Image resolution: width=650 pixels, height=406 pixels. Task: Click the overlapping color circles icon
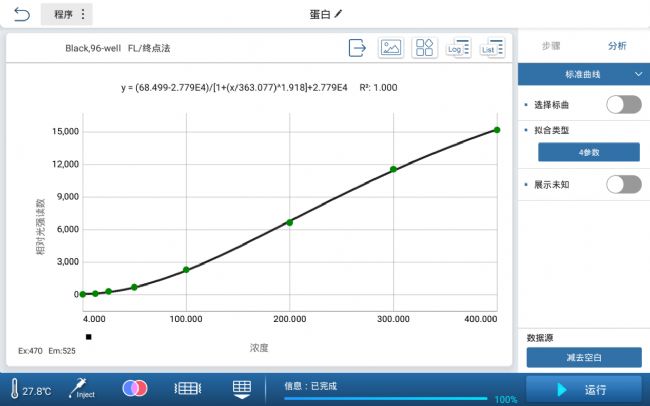tap(136, 388)
